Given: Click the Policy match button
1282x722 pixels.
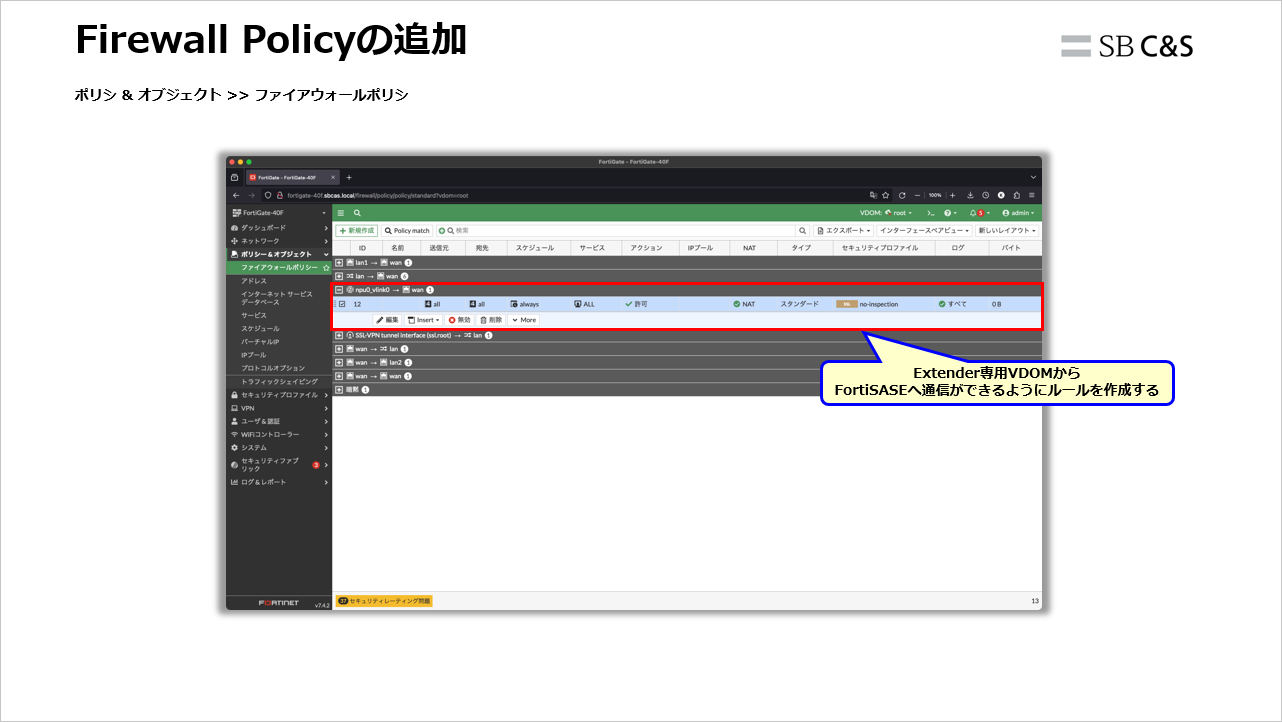Looking at the screenshot, I should (x=406, y=230).
